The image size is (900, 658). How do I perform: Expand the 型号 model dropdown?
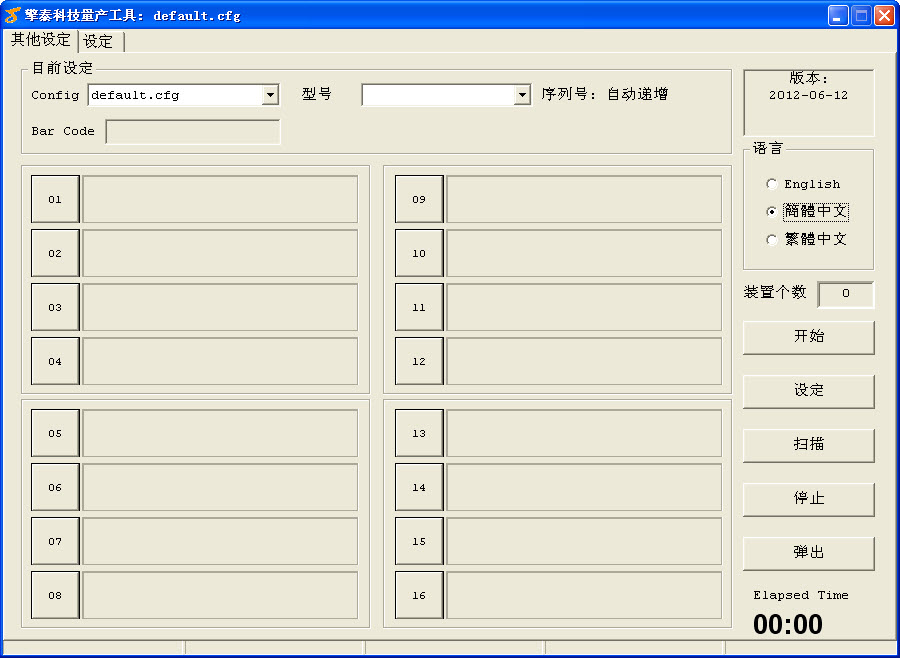[x=521, y=95]
